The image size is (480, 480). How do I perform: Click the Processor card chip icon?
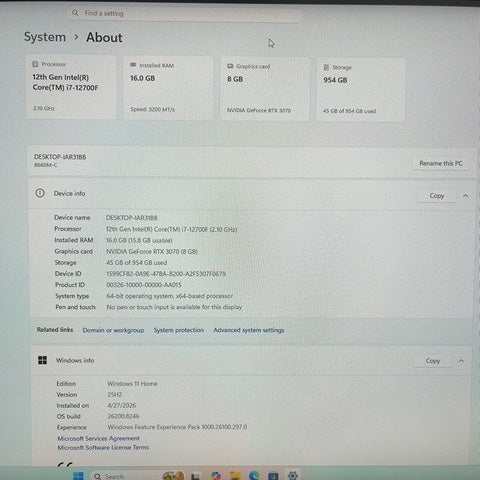35,64
